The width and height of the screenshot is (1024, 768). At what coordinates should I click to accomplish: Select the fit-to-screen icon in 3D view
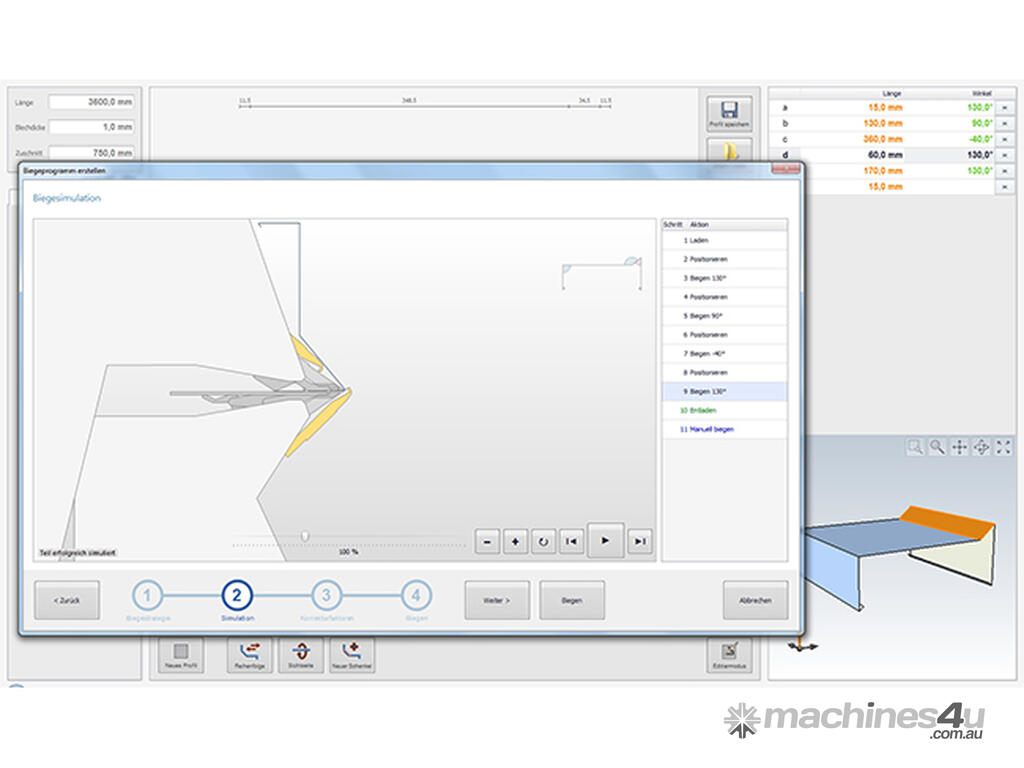pyautogui.click(x=1003, y=447)
